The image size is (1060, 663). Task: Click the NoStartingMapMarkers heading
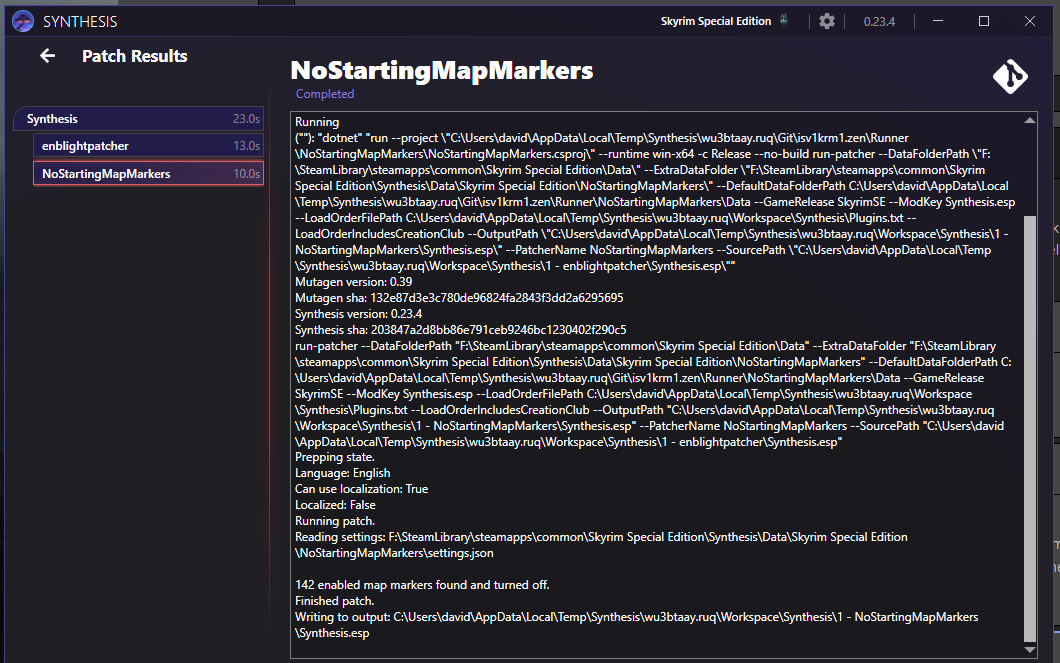(x=441, y=70)
